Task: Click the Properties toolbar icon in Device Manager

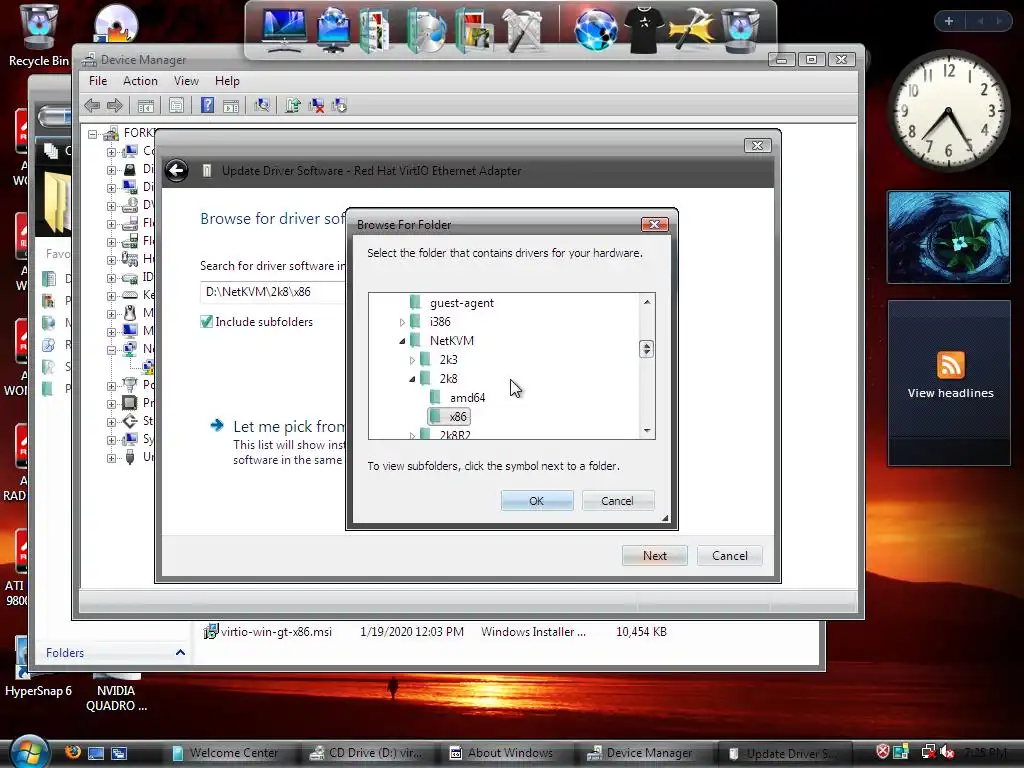Action: pyautogui.click(x=176, y=105)
